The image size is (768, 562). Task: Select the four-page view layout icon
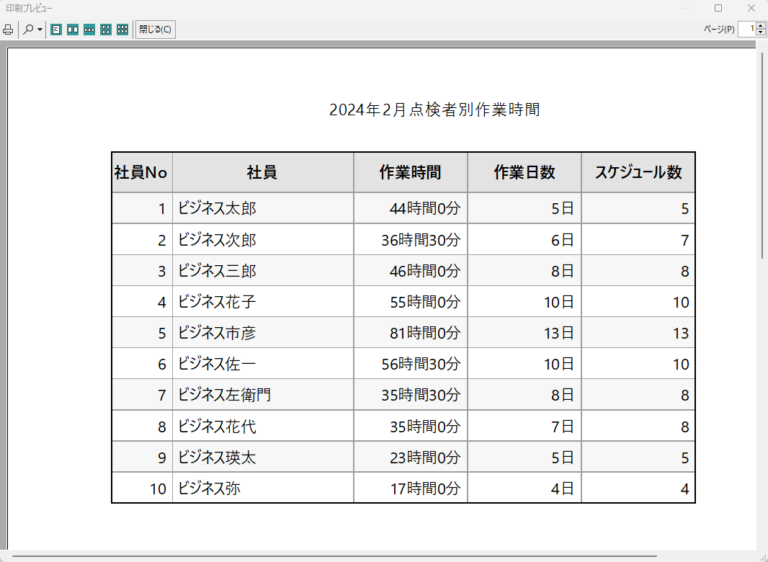[x=105, y=30]
